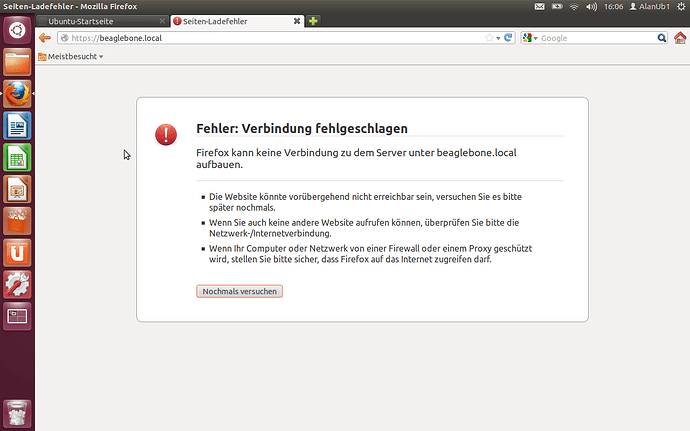Click the bullet text mentioning Firewall oder Proxy
690x431 pixels.
[x=371, y=254]
